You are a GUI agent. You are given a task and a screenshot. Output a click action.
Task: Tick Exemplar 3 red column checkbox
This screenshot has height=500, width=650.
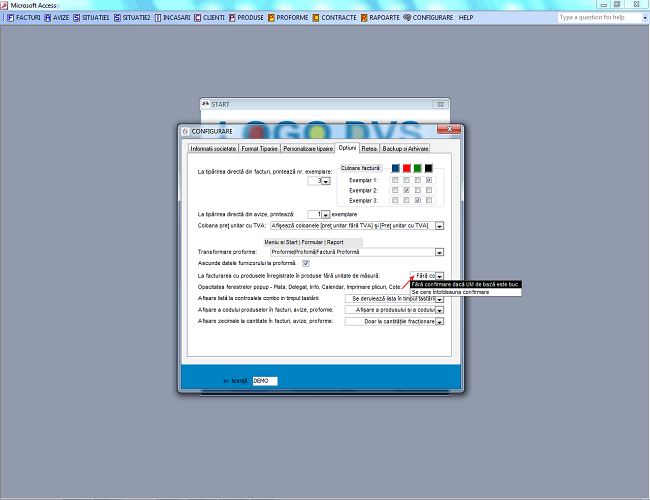[x=407, y=200]
